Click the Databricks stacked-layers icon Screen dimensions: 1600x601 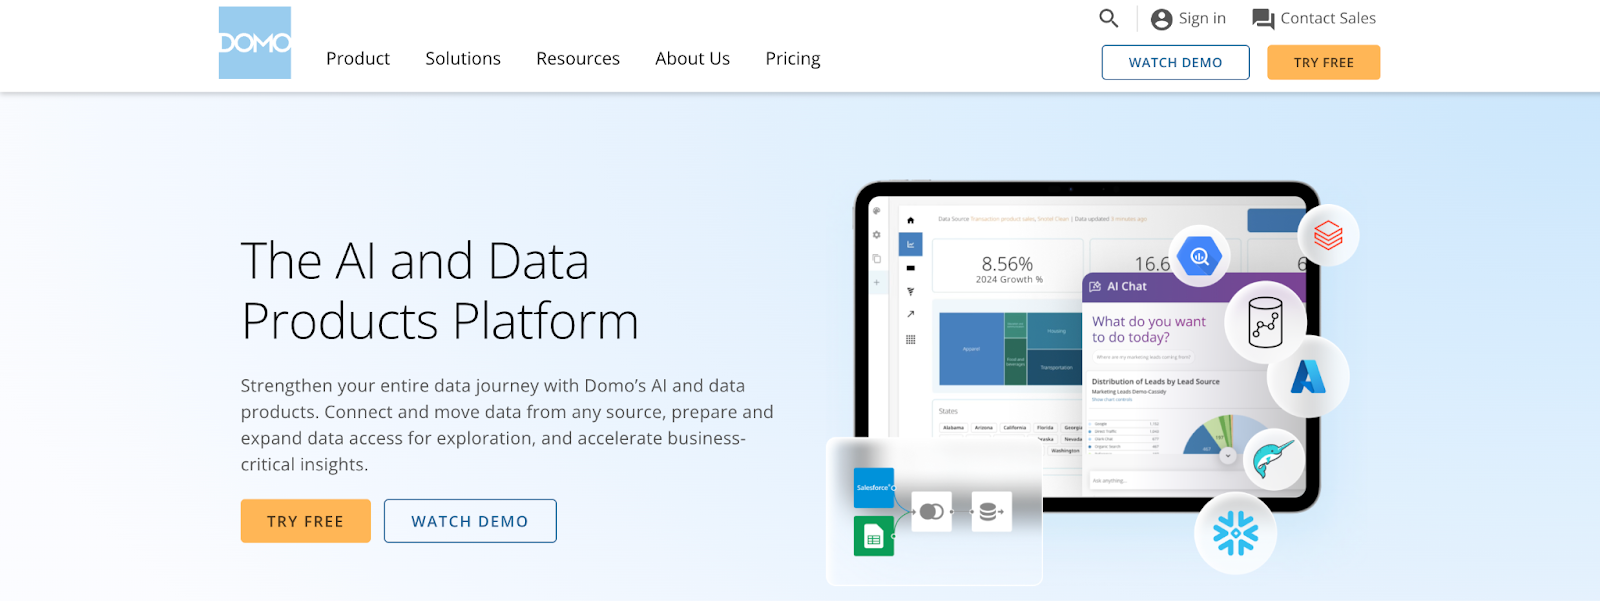pyautogui.click(x=1328, y=235)
